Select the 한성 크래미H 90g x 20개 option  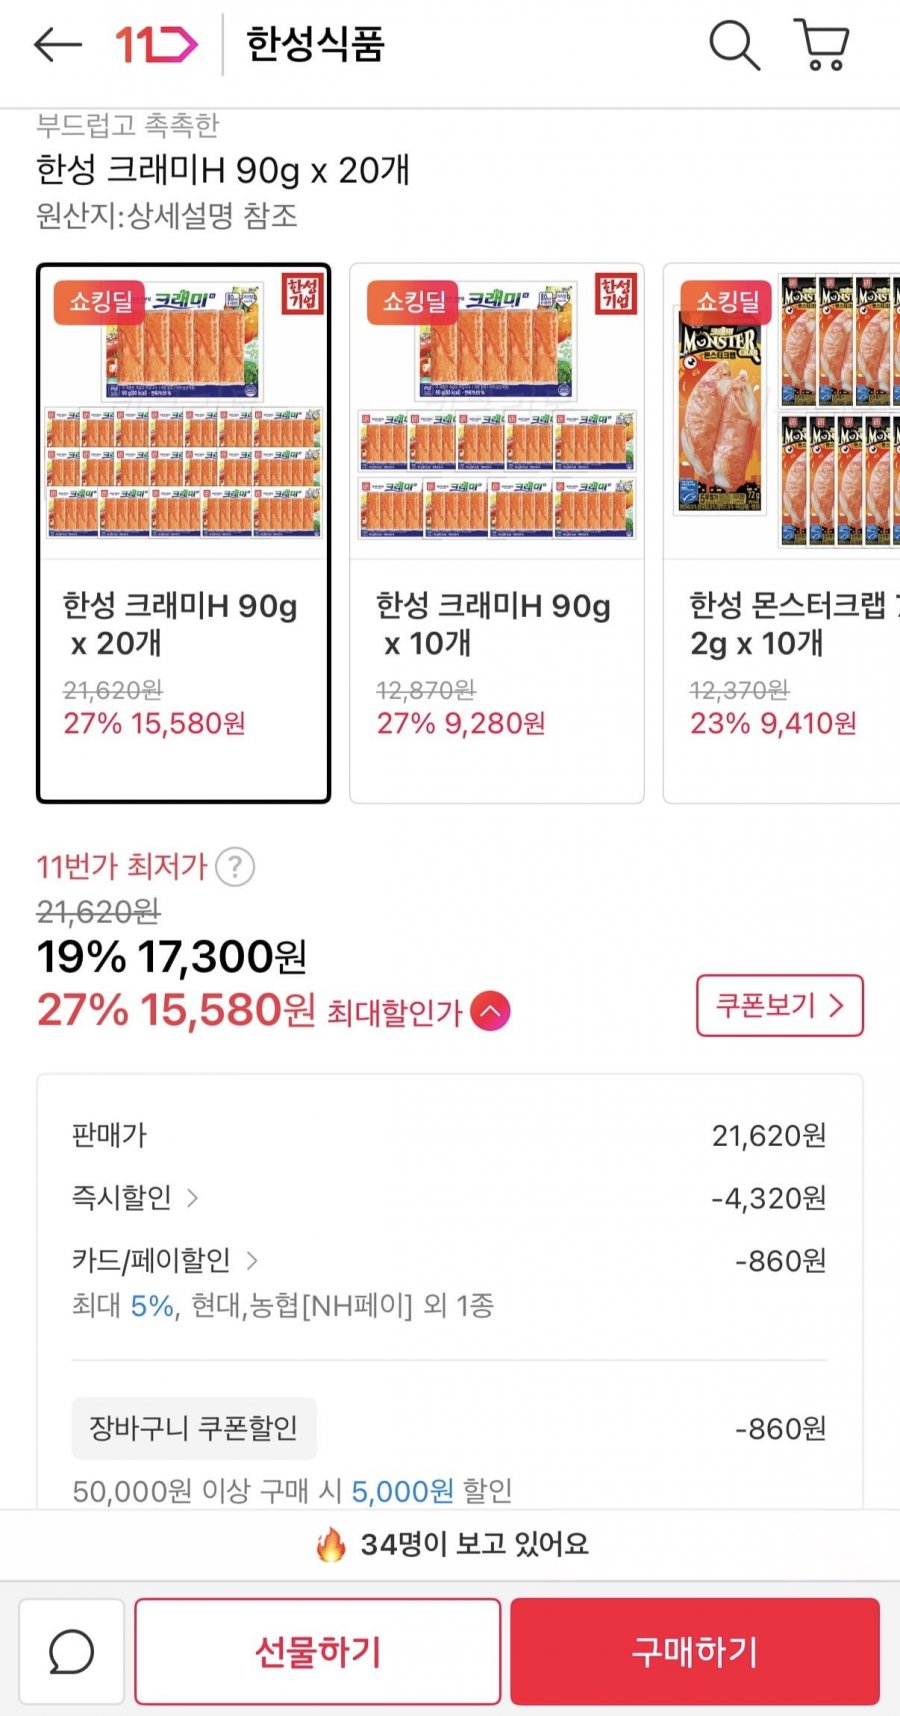point(184,533)
